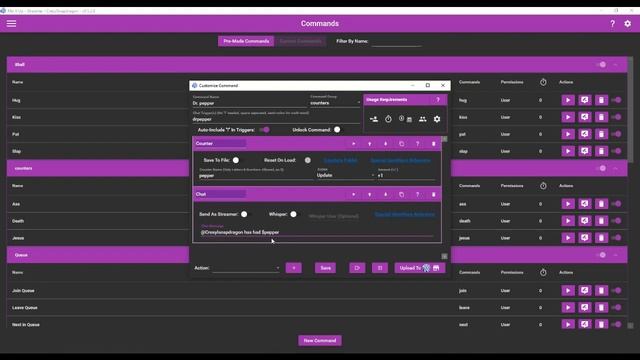The height and width of the screenshot is (360, 640).
Task: Delete the Counter action
Action: [x=433, y=144]
